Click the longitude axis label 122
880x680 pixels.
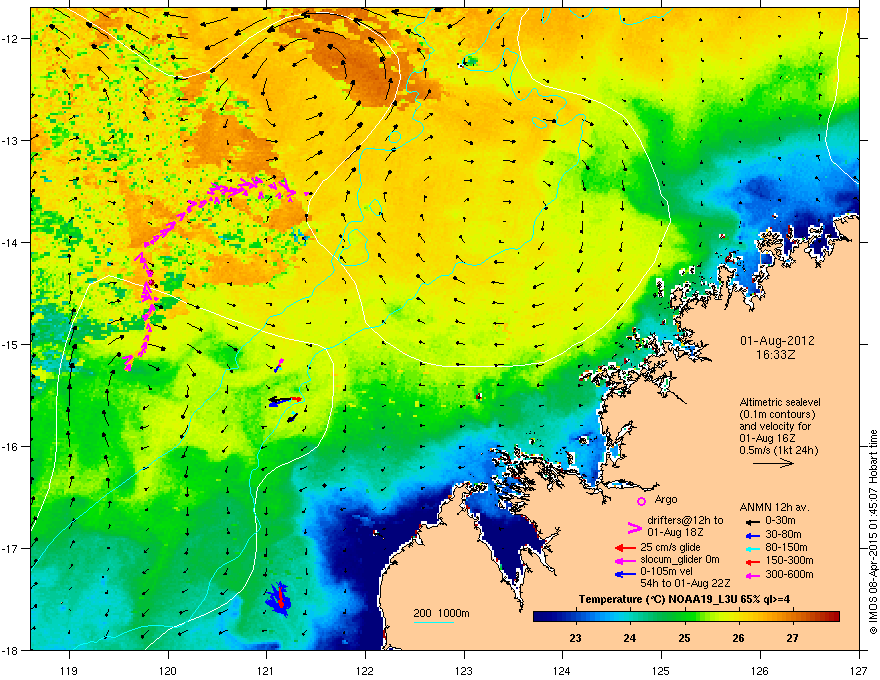click(x=365, y=670)
